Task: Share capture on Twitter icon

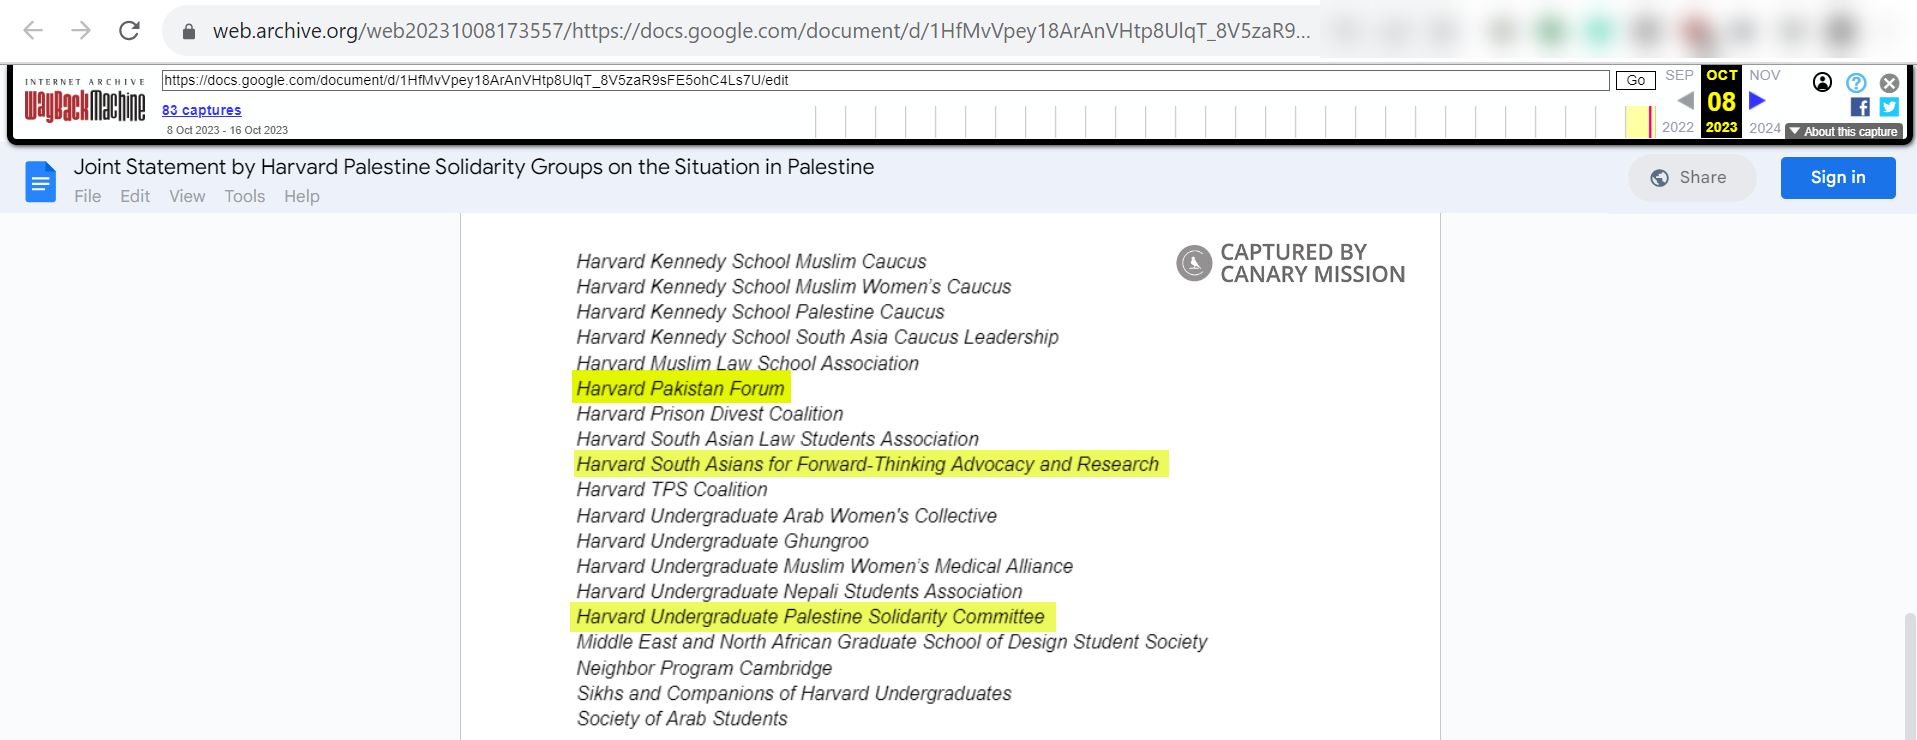Action: (1889, 107)
